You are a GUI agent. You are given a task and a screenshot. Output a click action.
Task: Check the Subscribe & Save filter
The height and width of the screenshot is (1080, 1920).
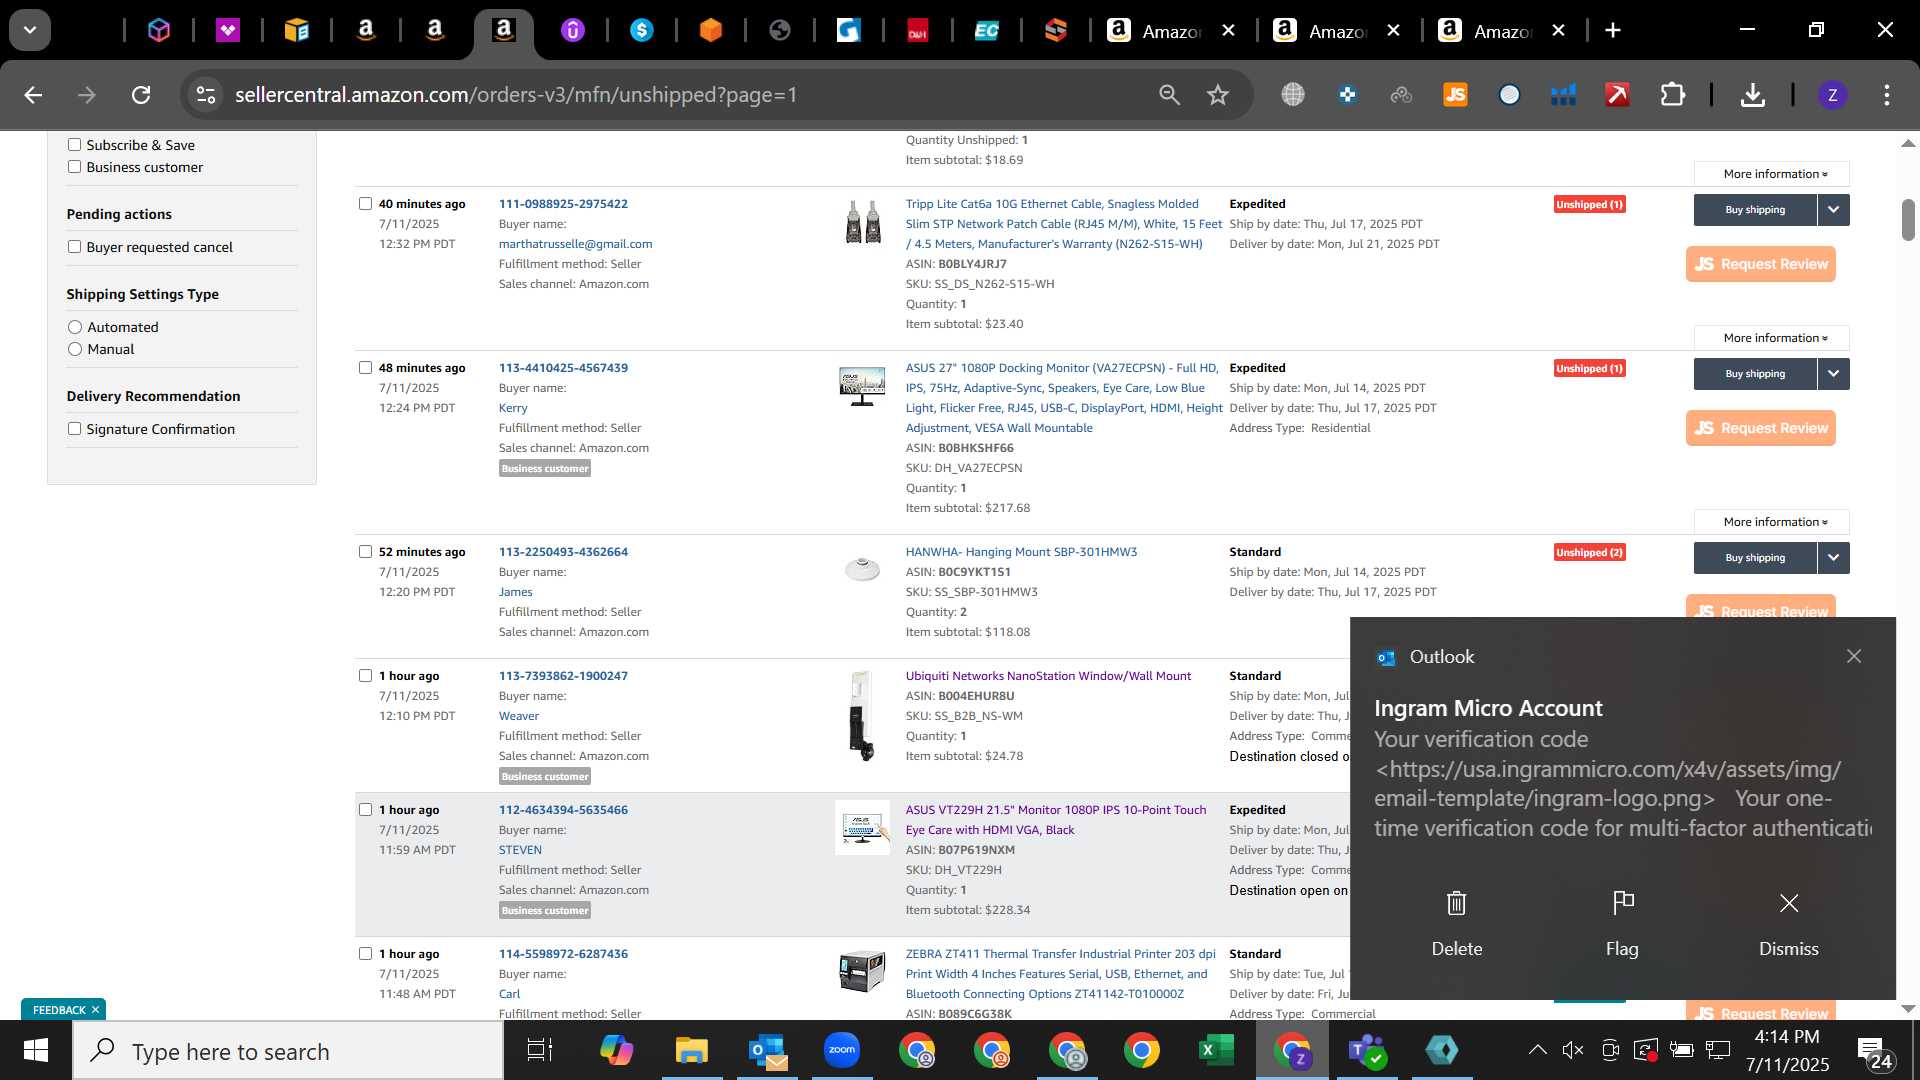coord(74,145)
